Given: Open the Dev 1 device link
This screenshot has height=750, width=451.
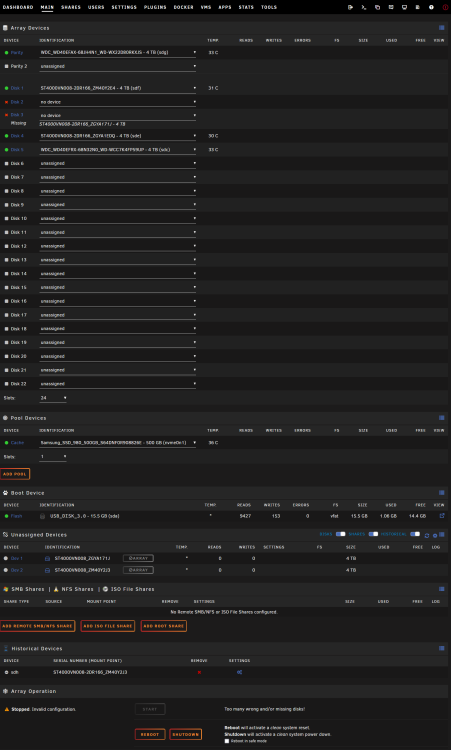Looking at the screenshot, I should coord(16,558).
